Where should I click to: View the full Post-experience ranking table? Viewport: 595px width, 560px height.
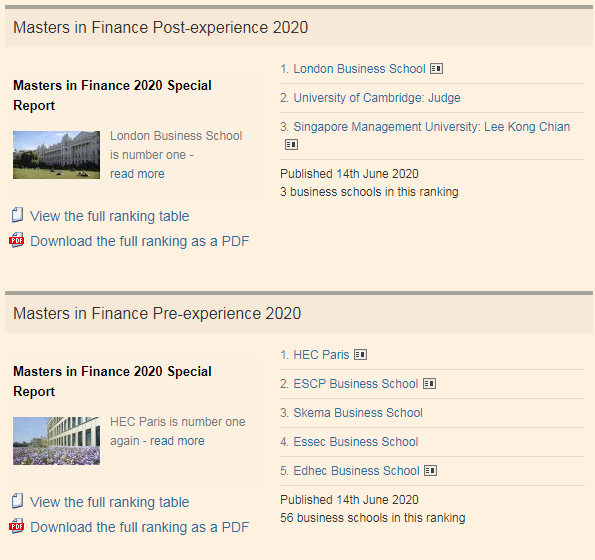point(109,216)
